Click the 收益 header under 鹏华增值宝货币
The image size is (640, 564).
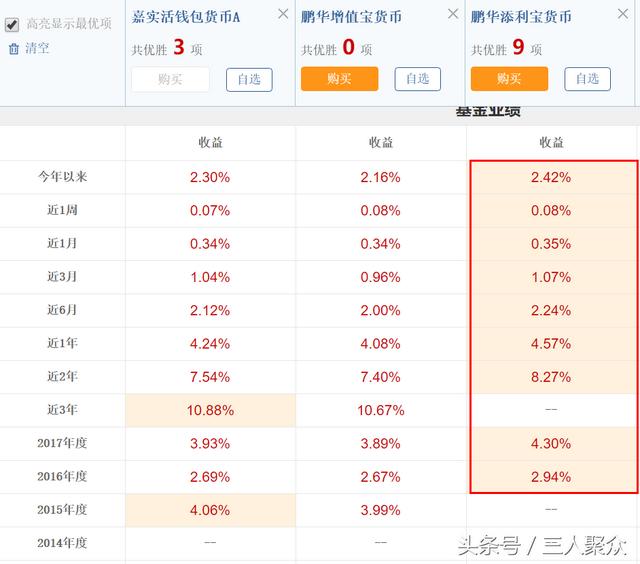[x=381, y=142]
